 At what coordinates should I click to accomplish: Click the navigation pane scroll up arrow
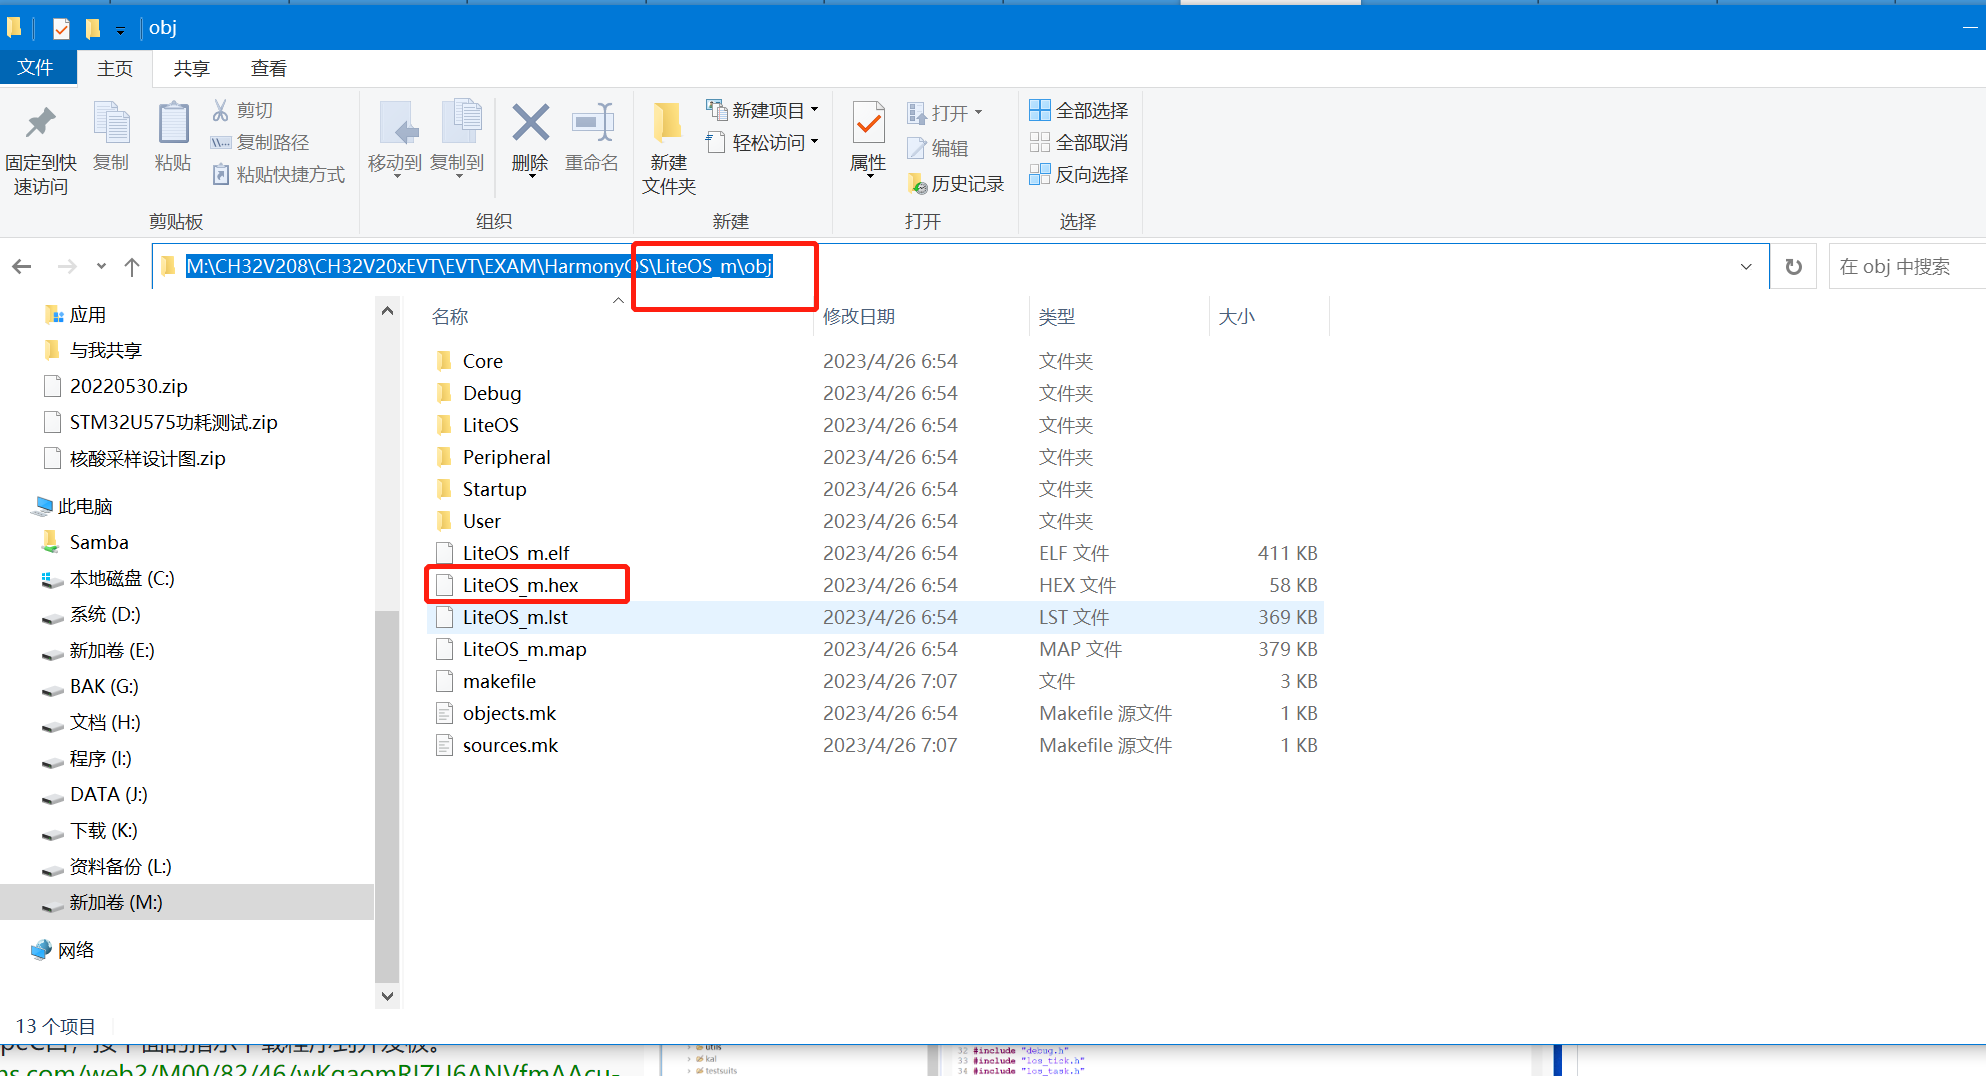tap(387, 311)
